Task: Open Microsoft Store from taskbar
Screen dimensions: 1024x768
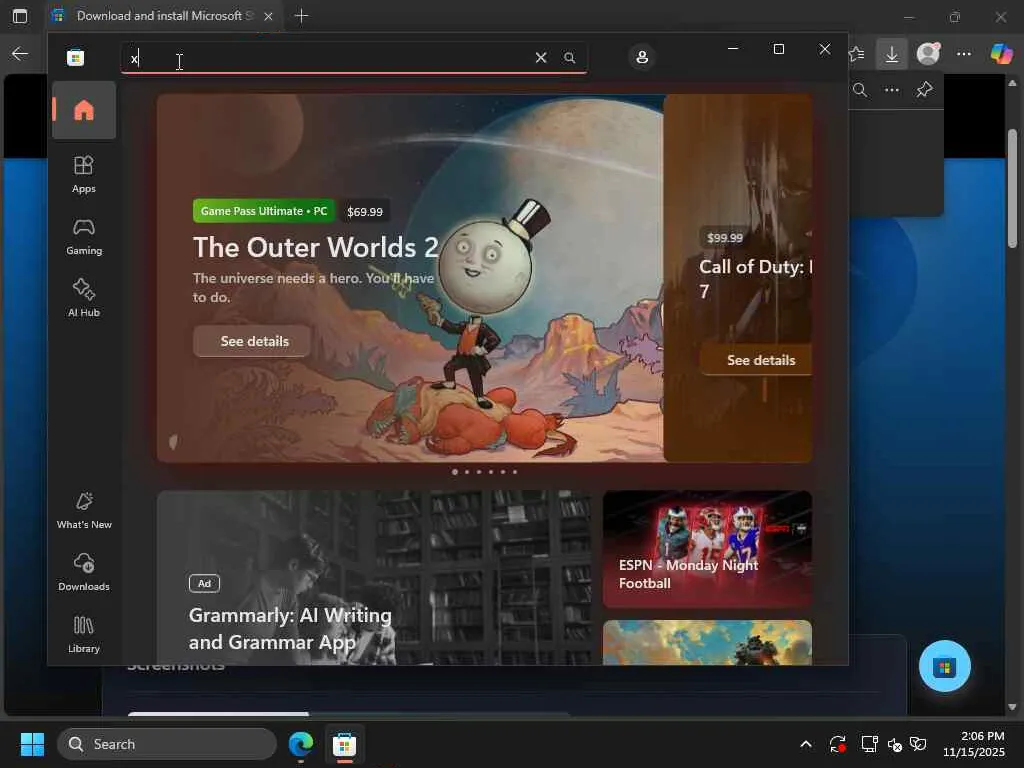Action: point(344,744)
